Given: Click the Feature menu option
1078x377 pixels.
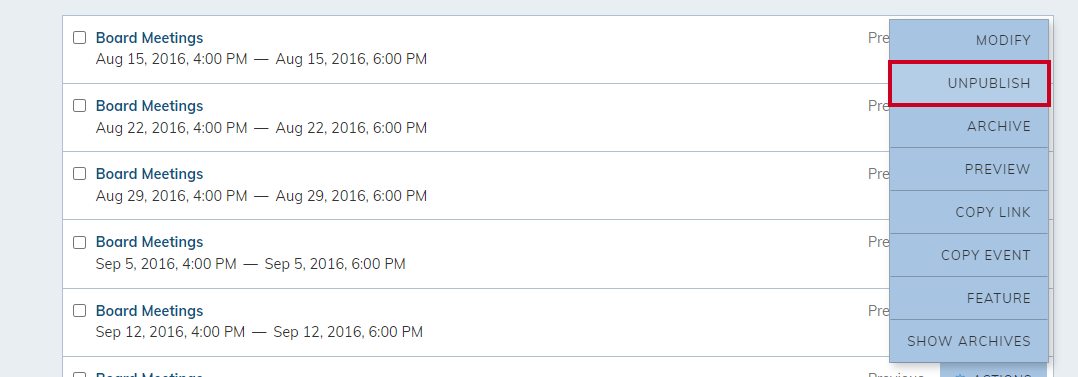Looking at the screenshot, I should tap(969, 299).
